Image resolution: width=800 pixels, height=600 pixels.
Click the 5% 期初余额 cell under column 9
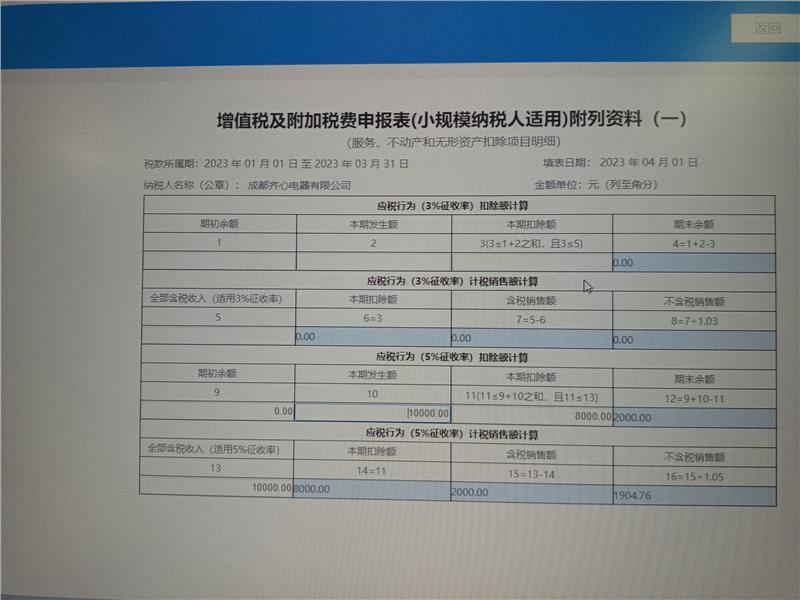pos(218,411)
